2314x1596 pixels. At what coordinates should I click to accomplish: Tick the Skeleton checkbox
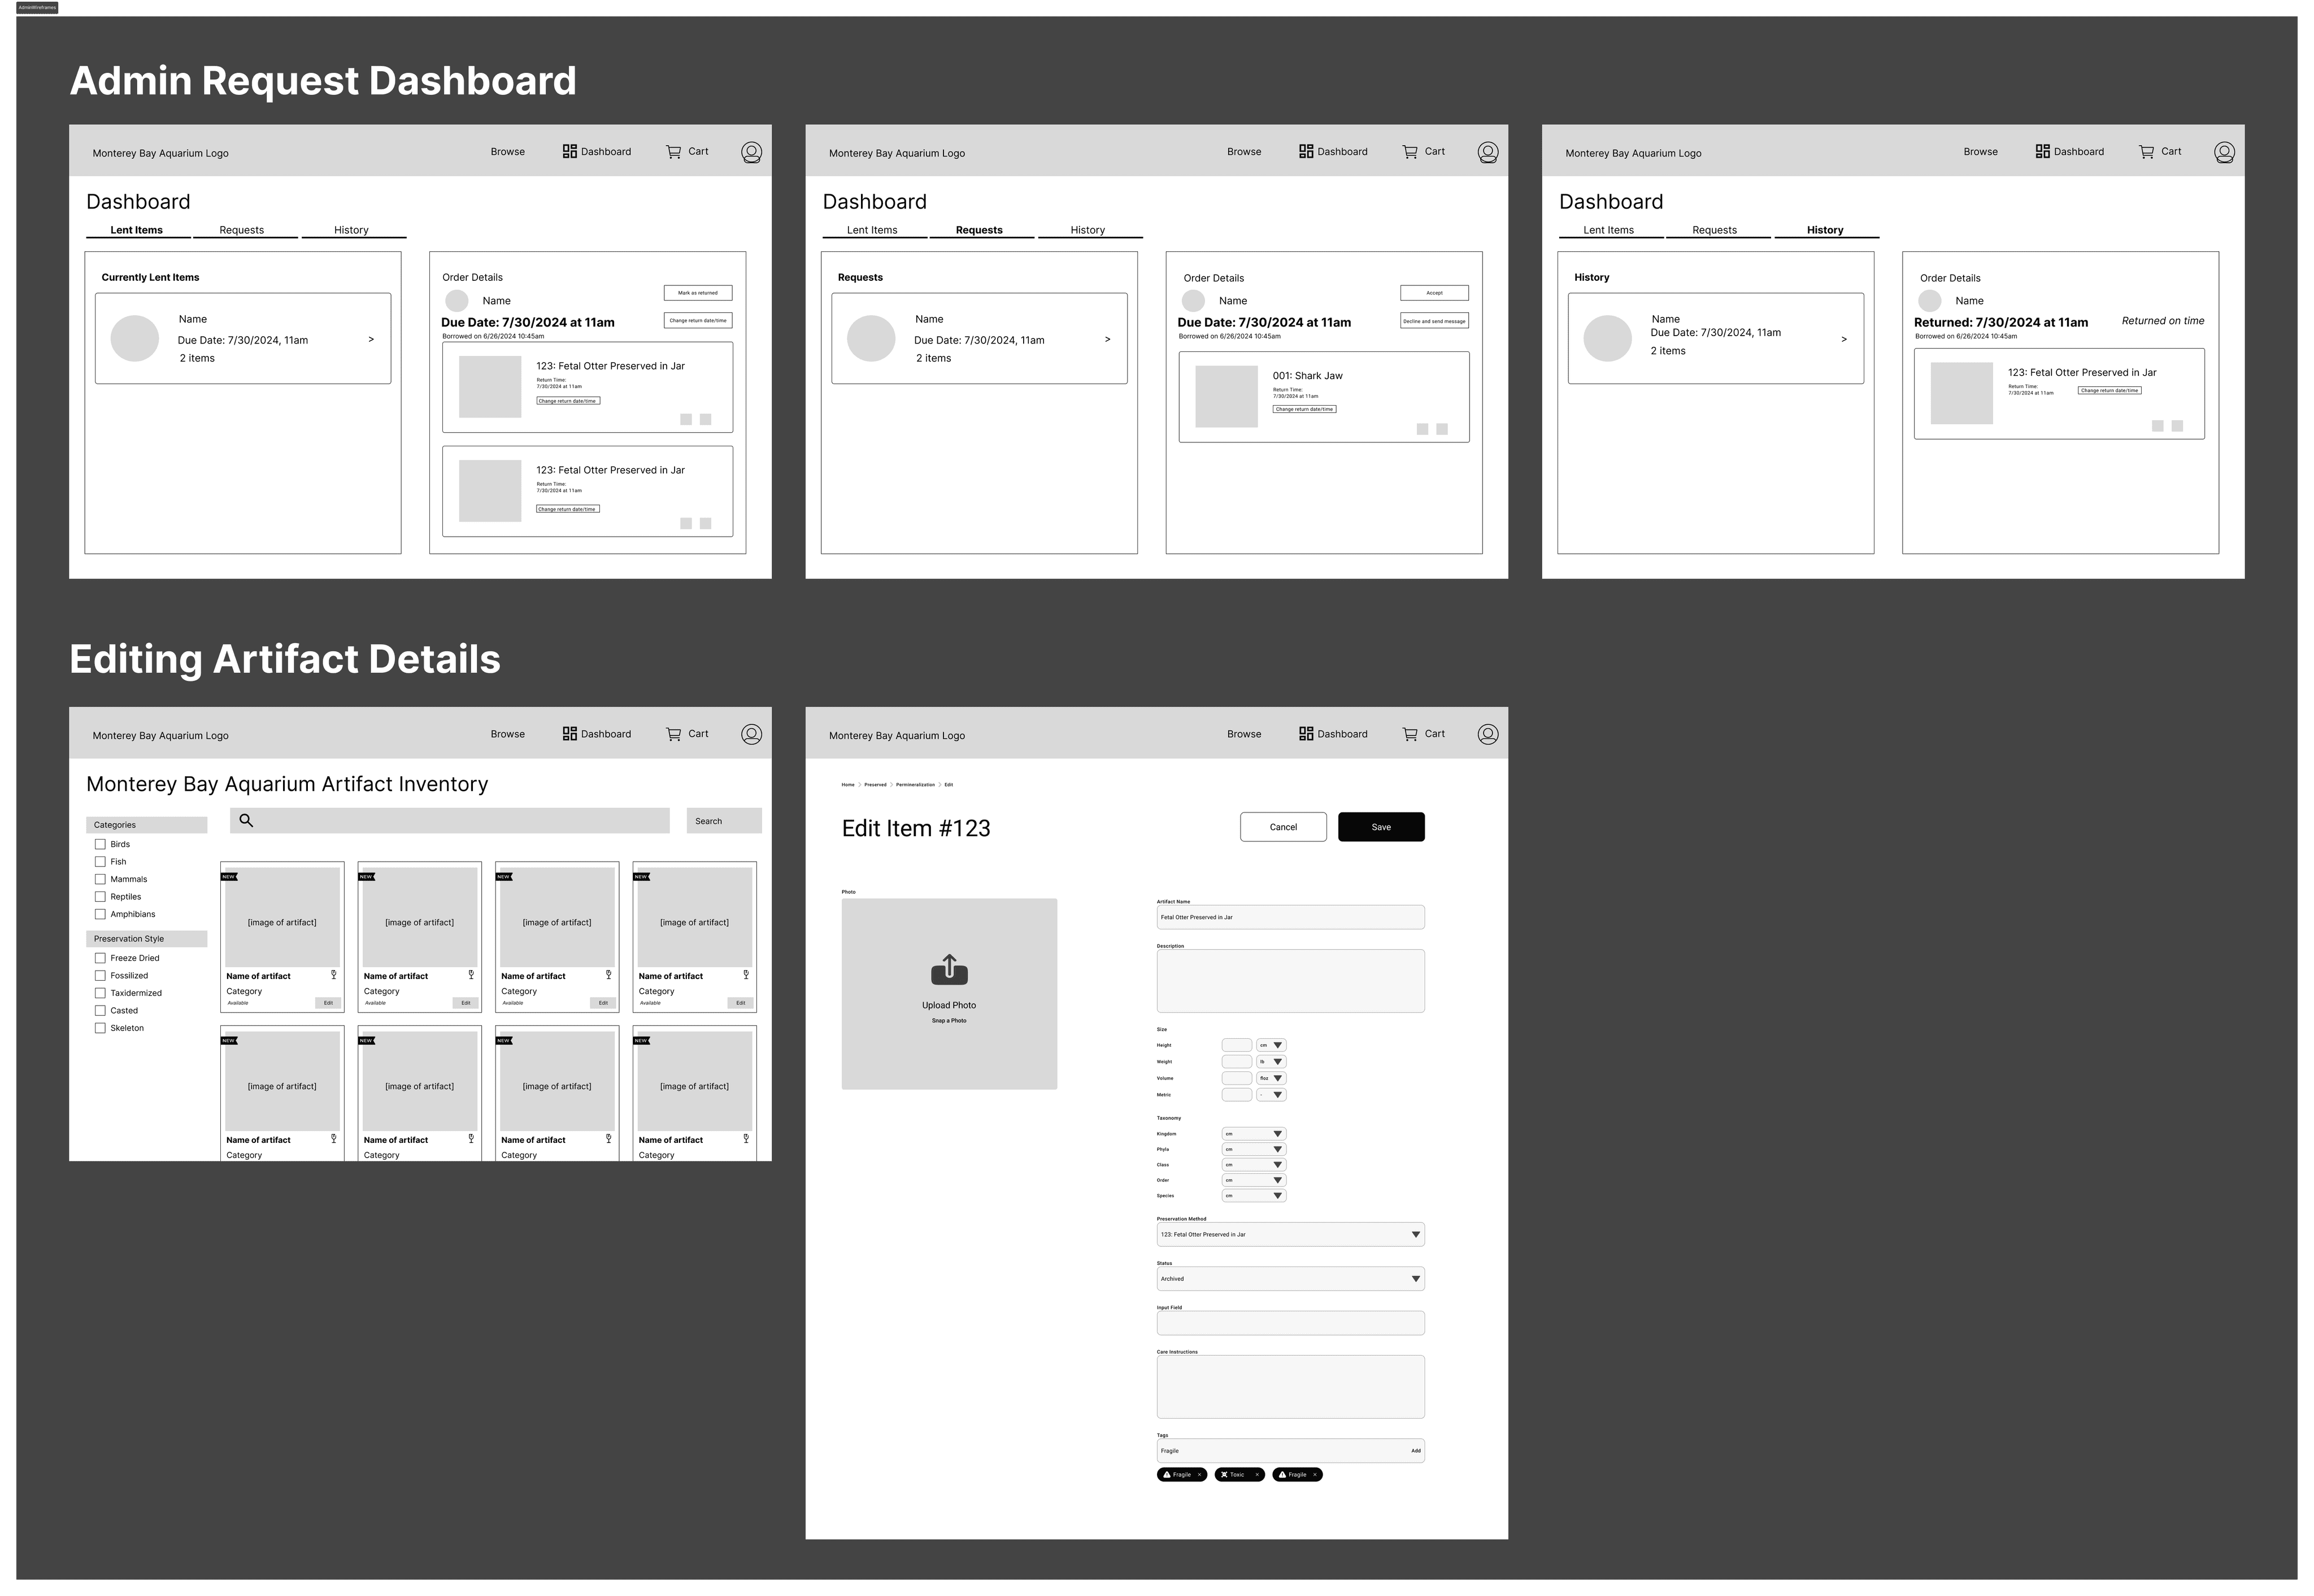[100, 1028]
